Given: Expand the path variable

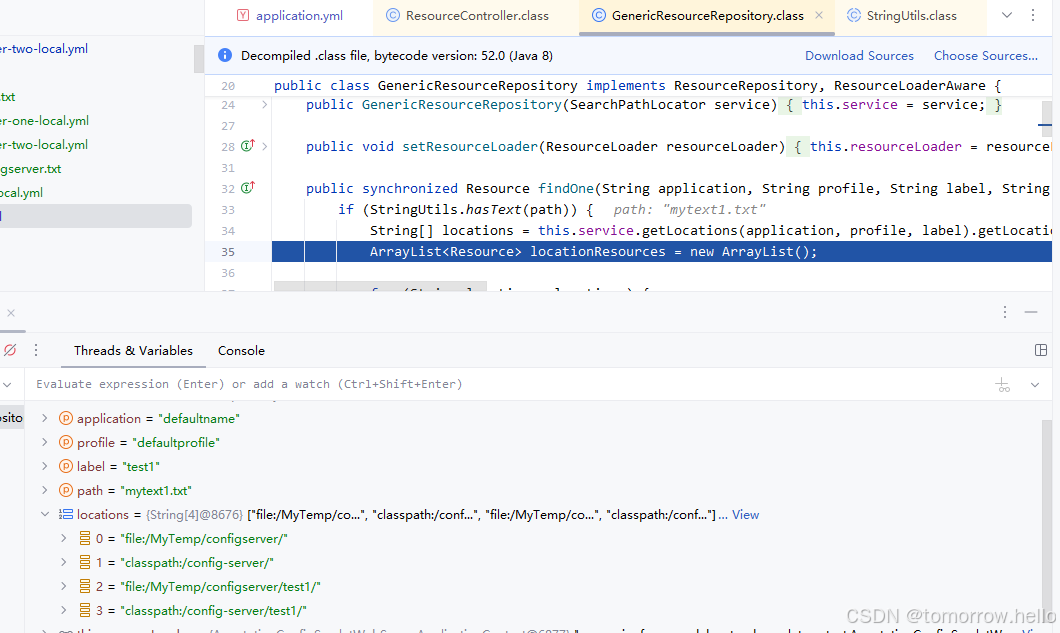Looking at the screenshot, I should 45,490.
